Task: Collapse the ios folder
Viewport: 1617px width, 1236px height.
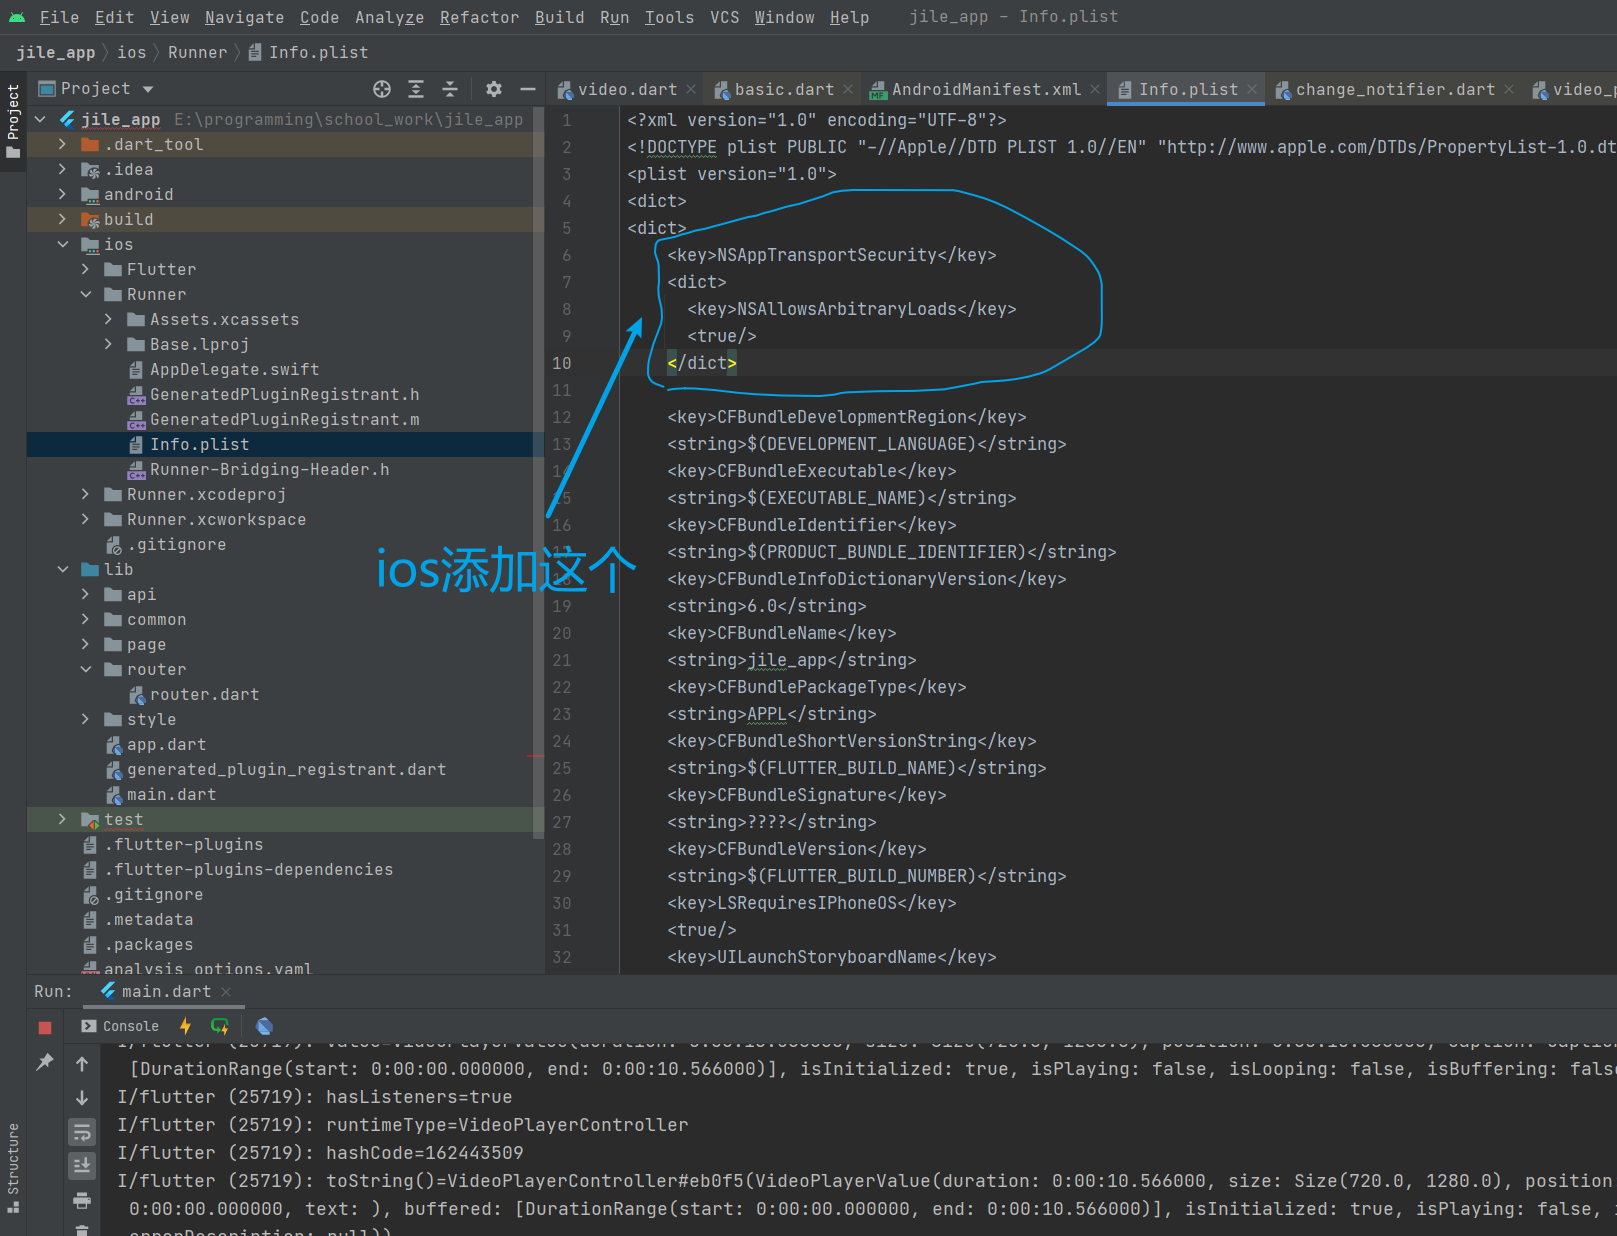Action: (63, 244)
